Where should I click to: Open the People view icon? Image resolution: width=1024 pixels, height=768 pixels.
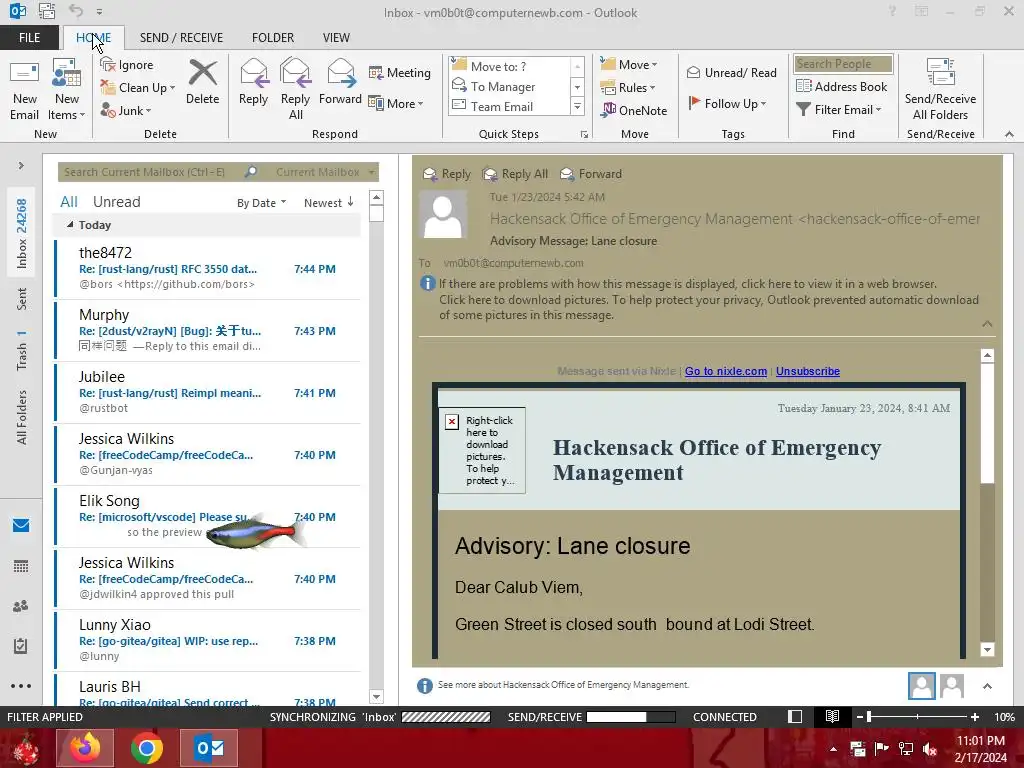pyautogui.click(x=21, y=606)
